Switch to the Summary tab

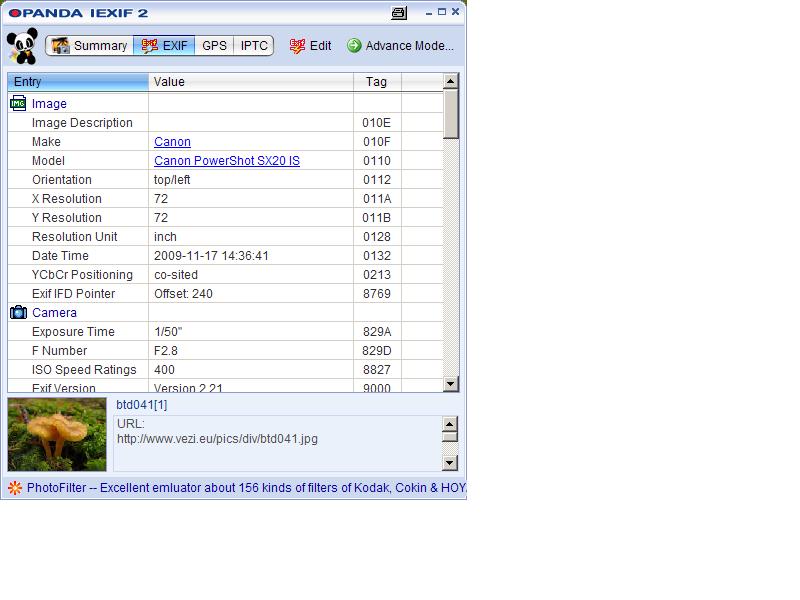(x=89, y=46)
